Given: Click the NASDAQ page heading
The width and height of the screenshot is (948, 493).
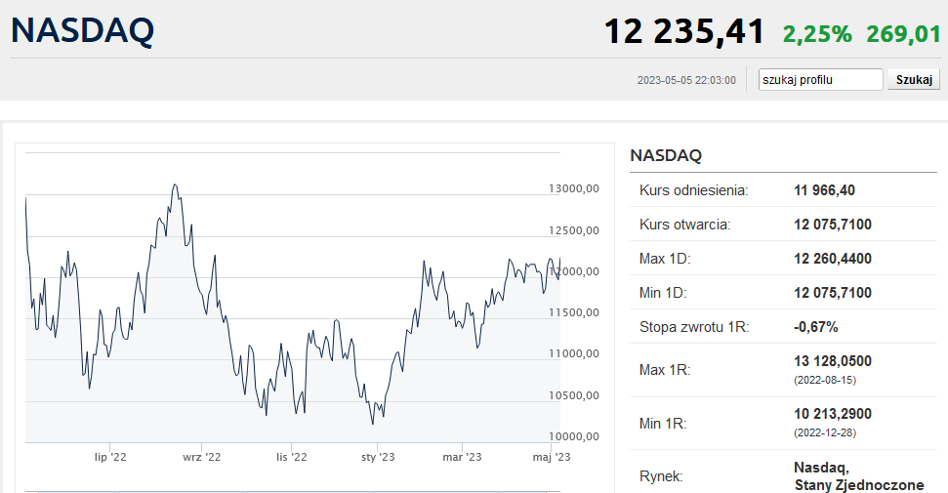Looking at the screenshot, I should tap(83, 30).
